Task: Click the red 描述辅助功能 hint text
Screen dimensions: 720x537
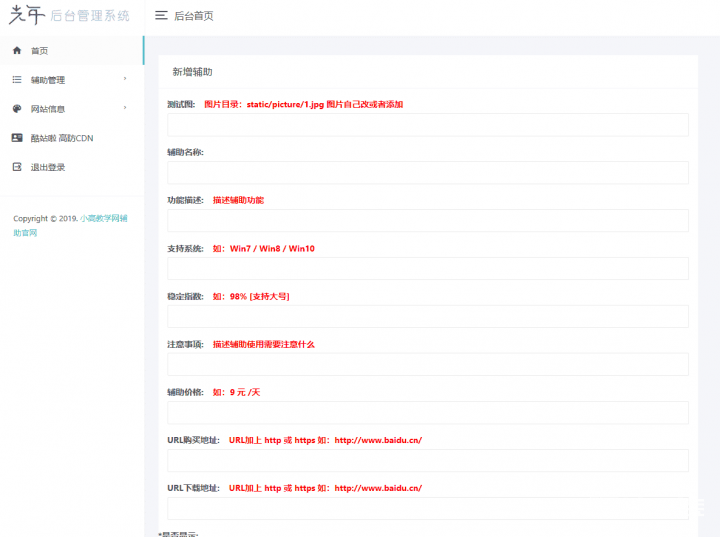Action: click(238, 200)
